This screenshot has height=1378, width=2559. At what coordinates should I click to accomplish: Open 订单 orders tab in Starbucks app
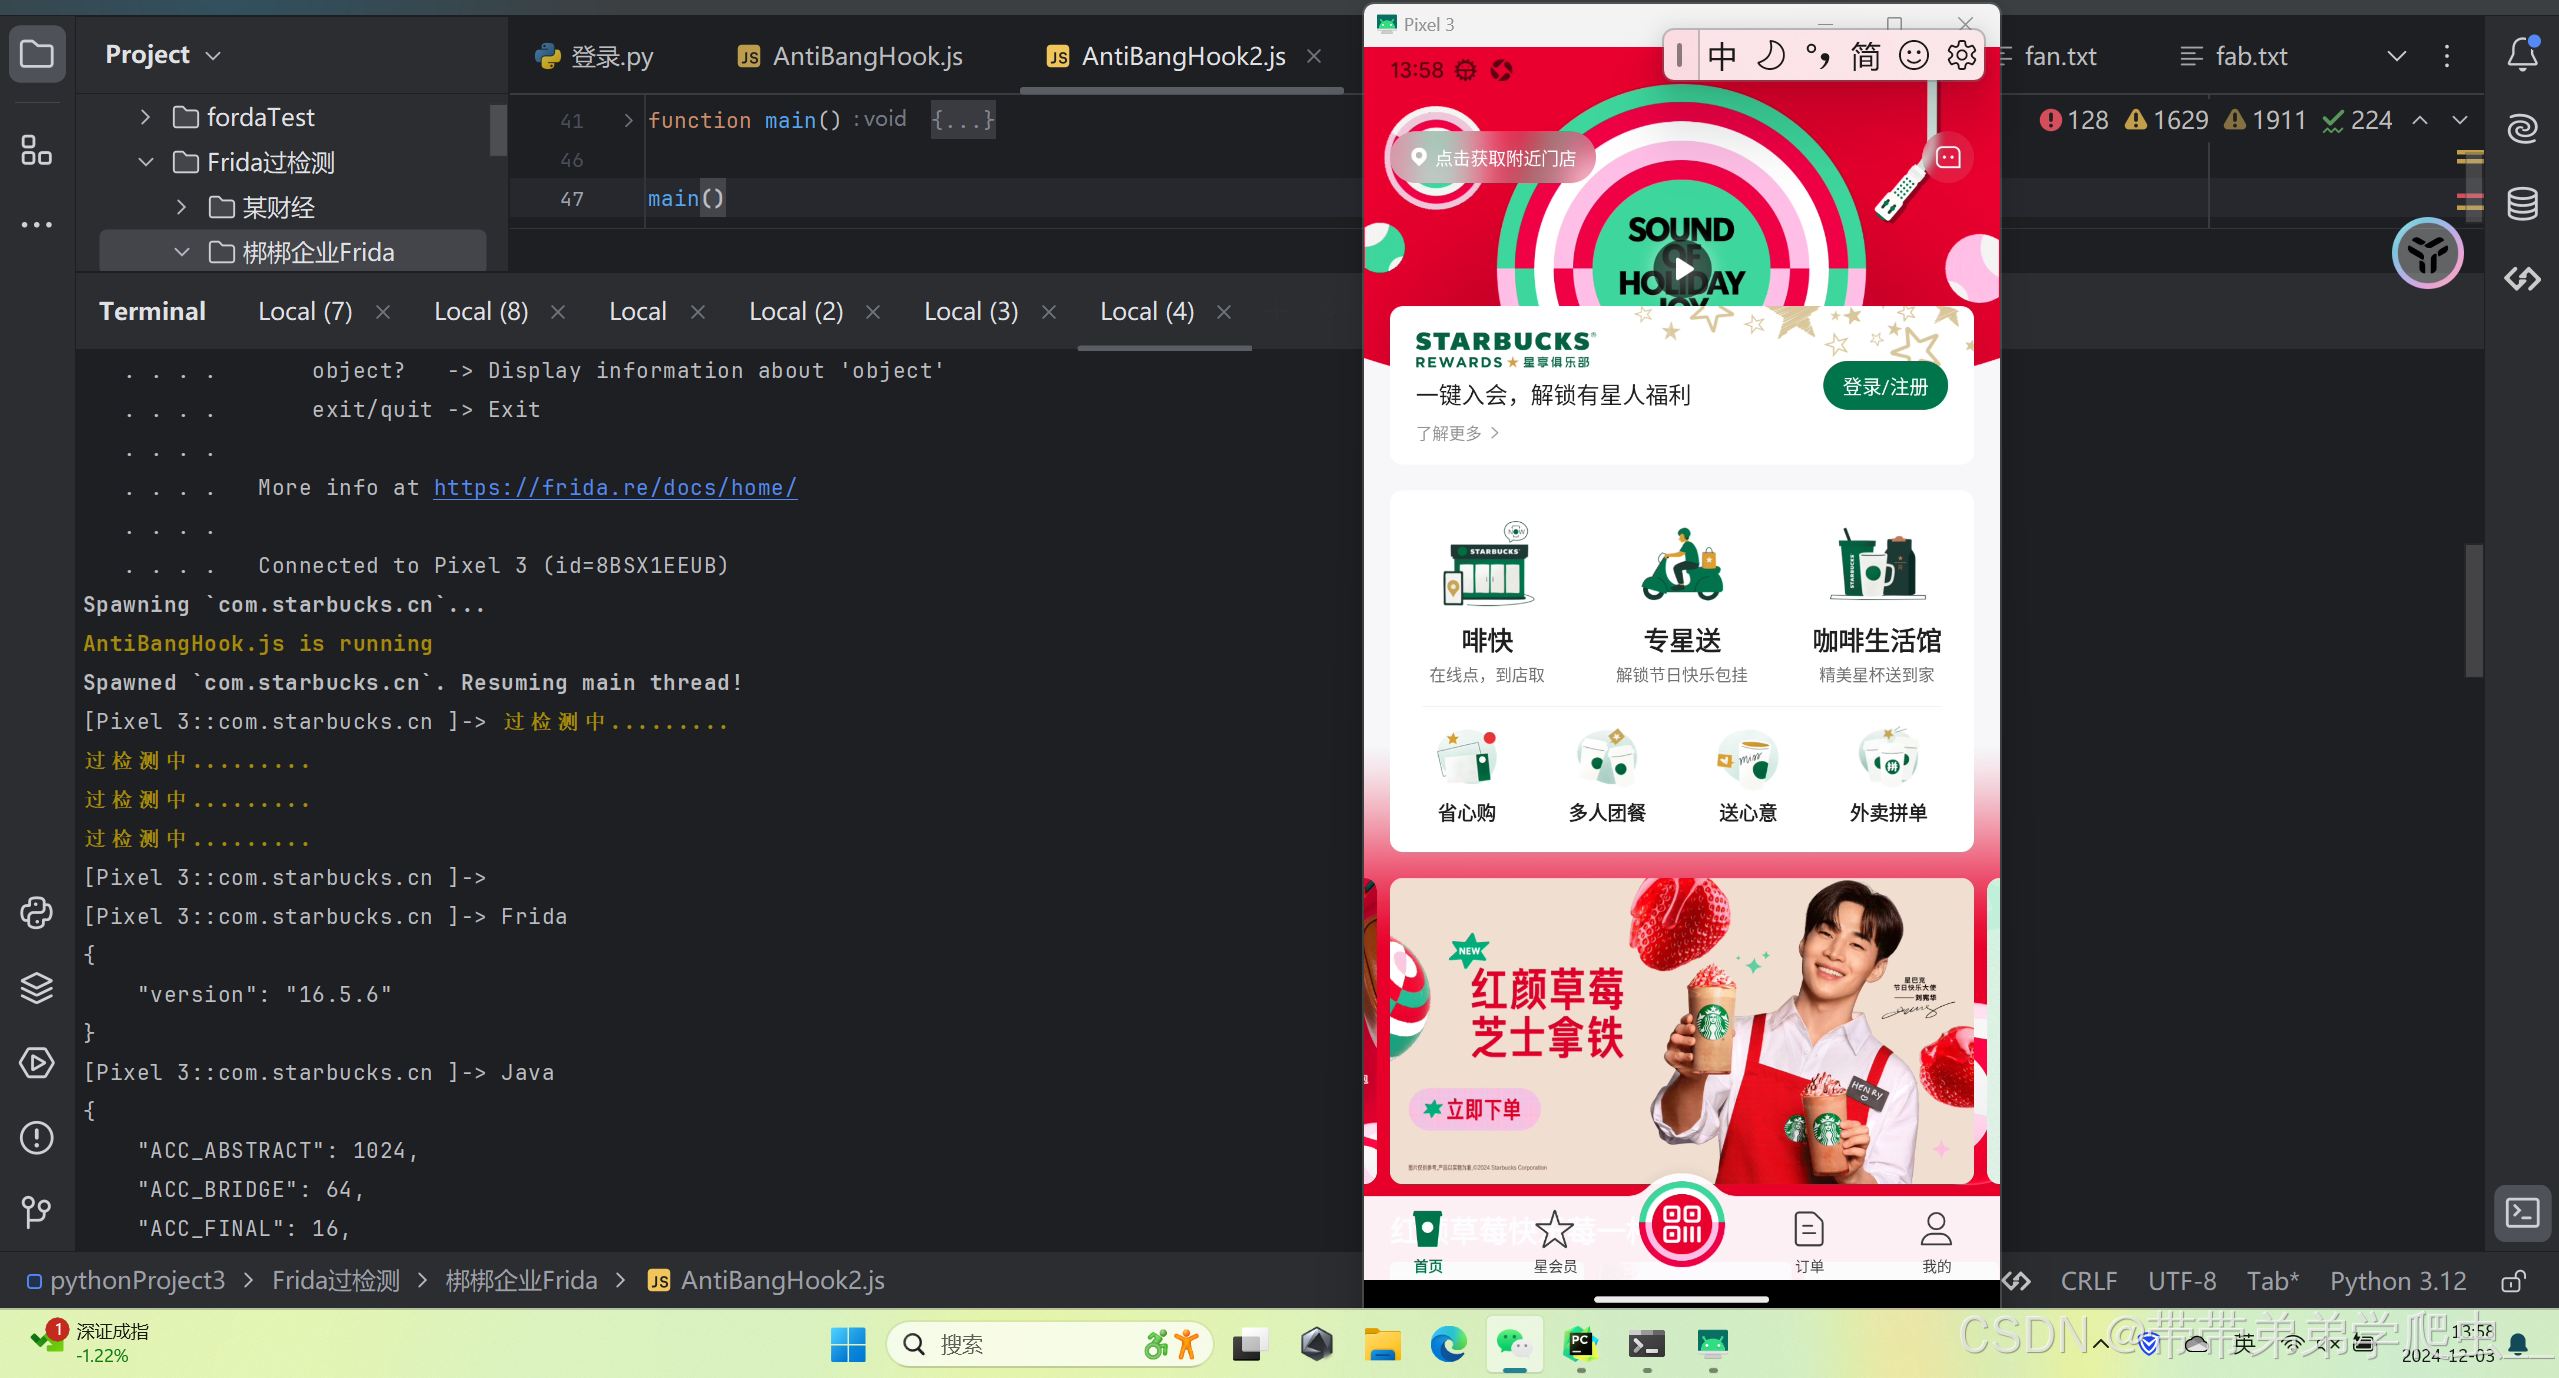tap(1809, 1240)
